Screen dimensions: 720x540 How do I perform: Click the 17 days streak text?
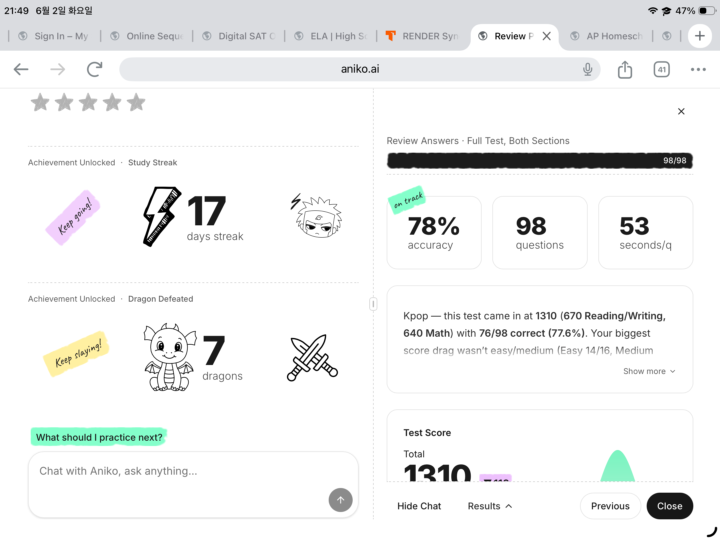214,219
